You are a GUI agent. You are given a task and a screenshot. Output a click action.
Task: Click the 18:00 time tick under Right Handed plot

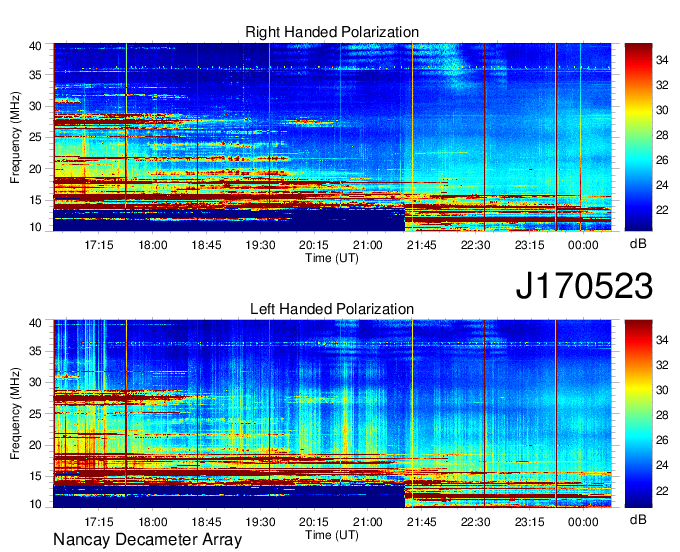click(x=153, y=245)
